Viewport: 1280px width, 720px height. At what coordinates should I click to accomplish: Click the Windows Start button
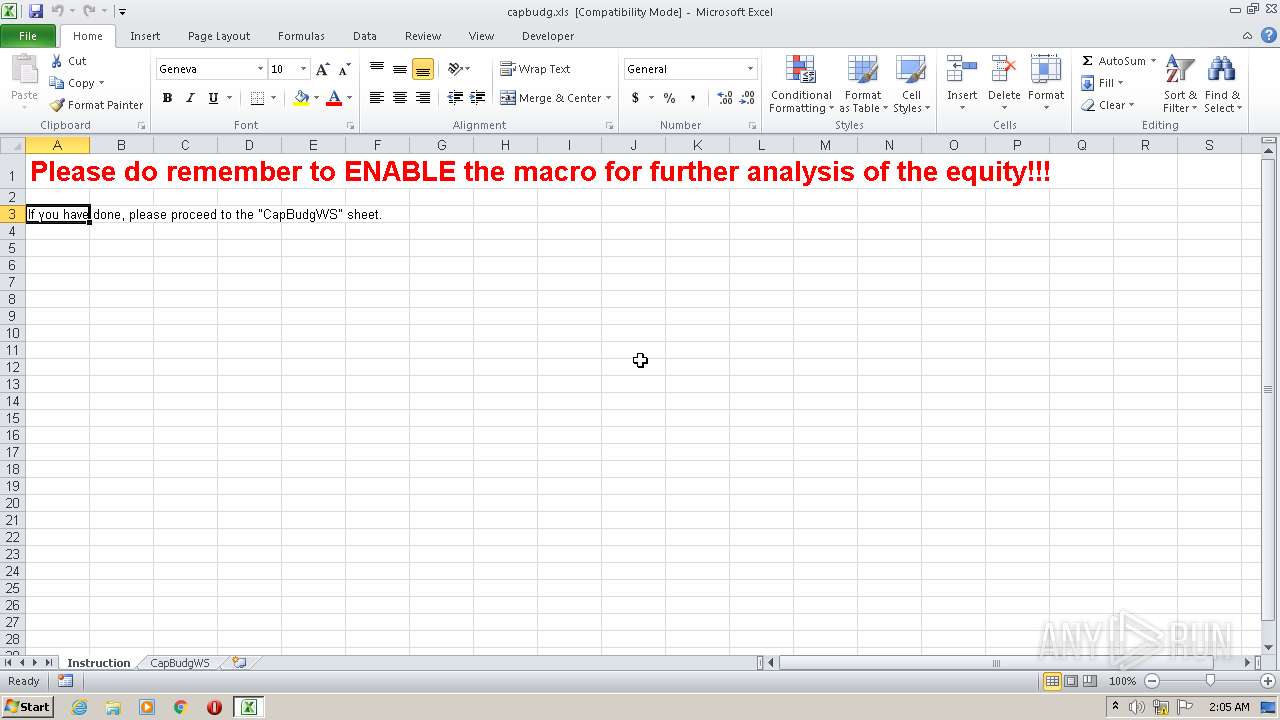[x=27, y=706]
